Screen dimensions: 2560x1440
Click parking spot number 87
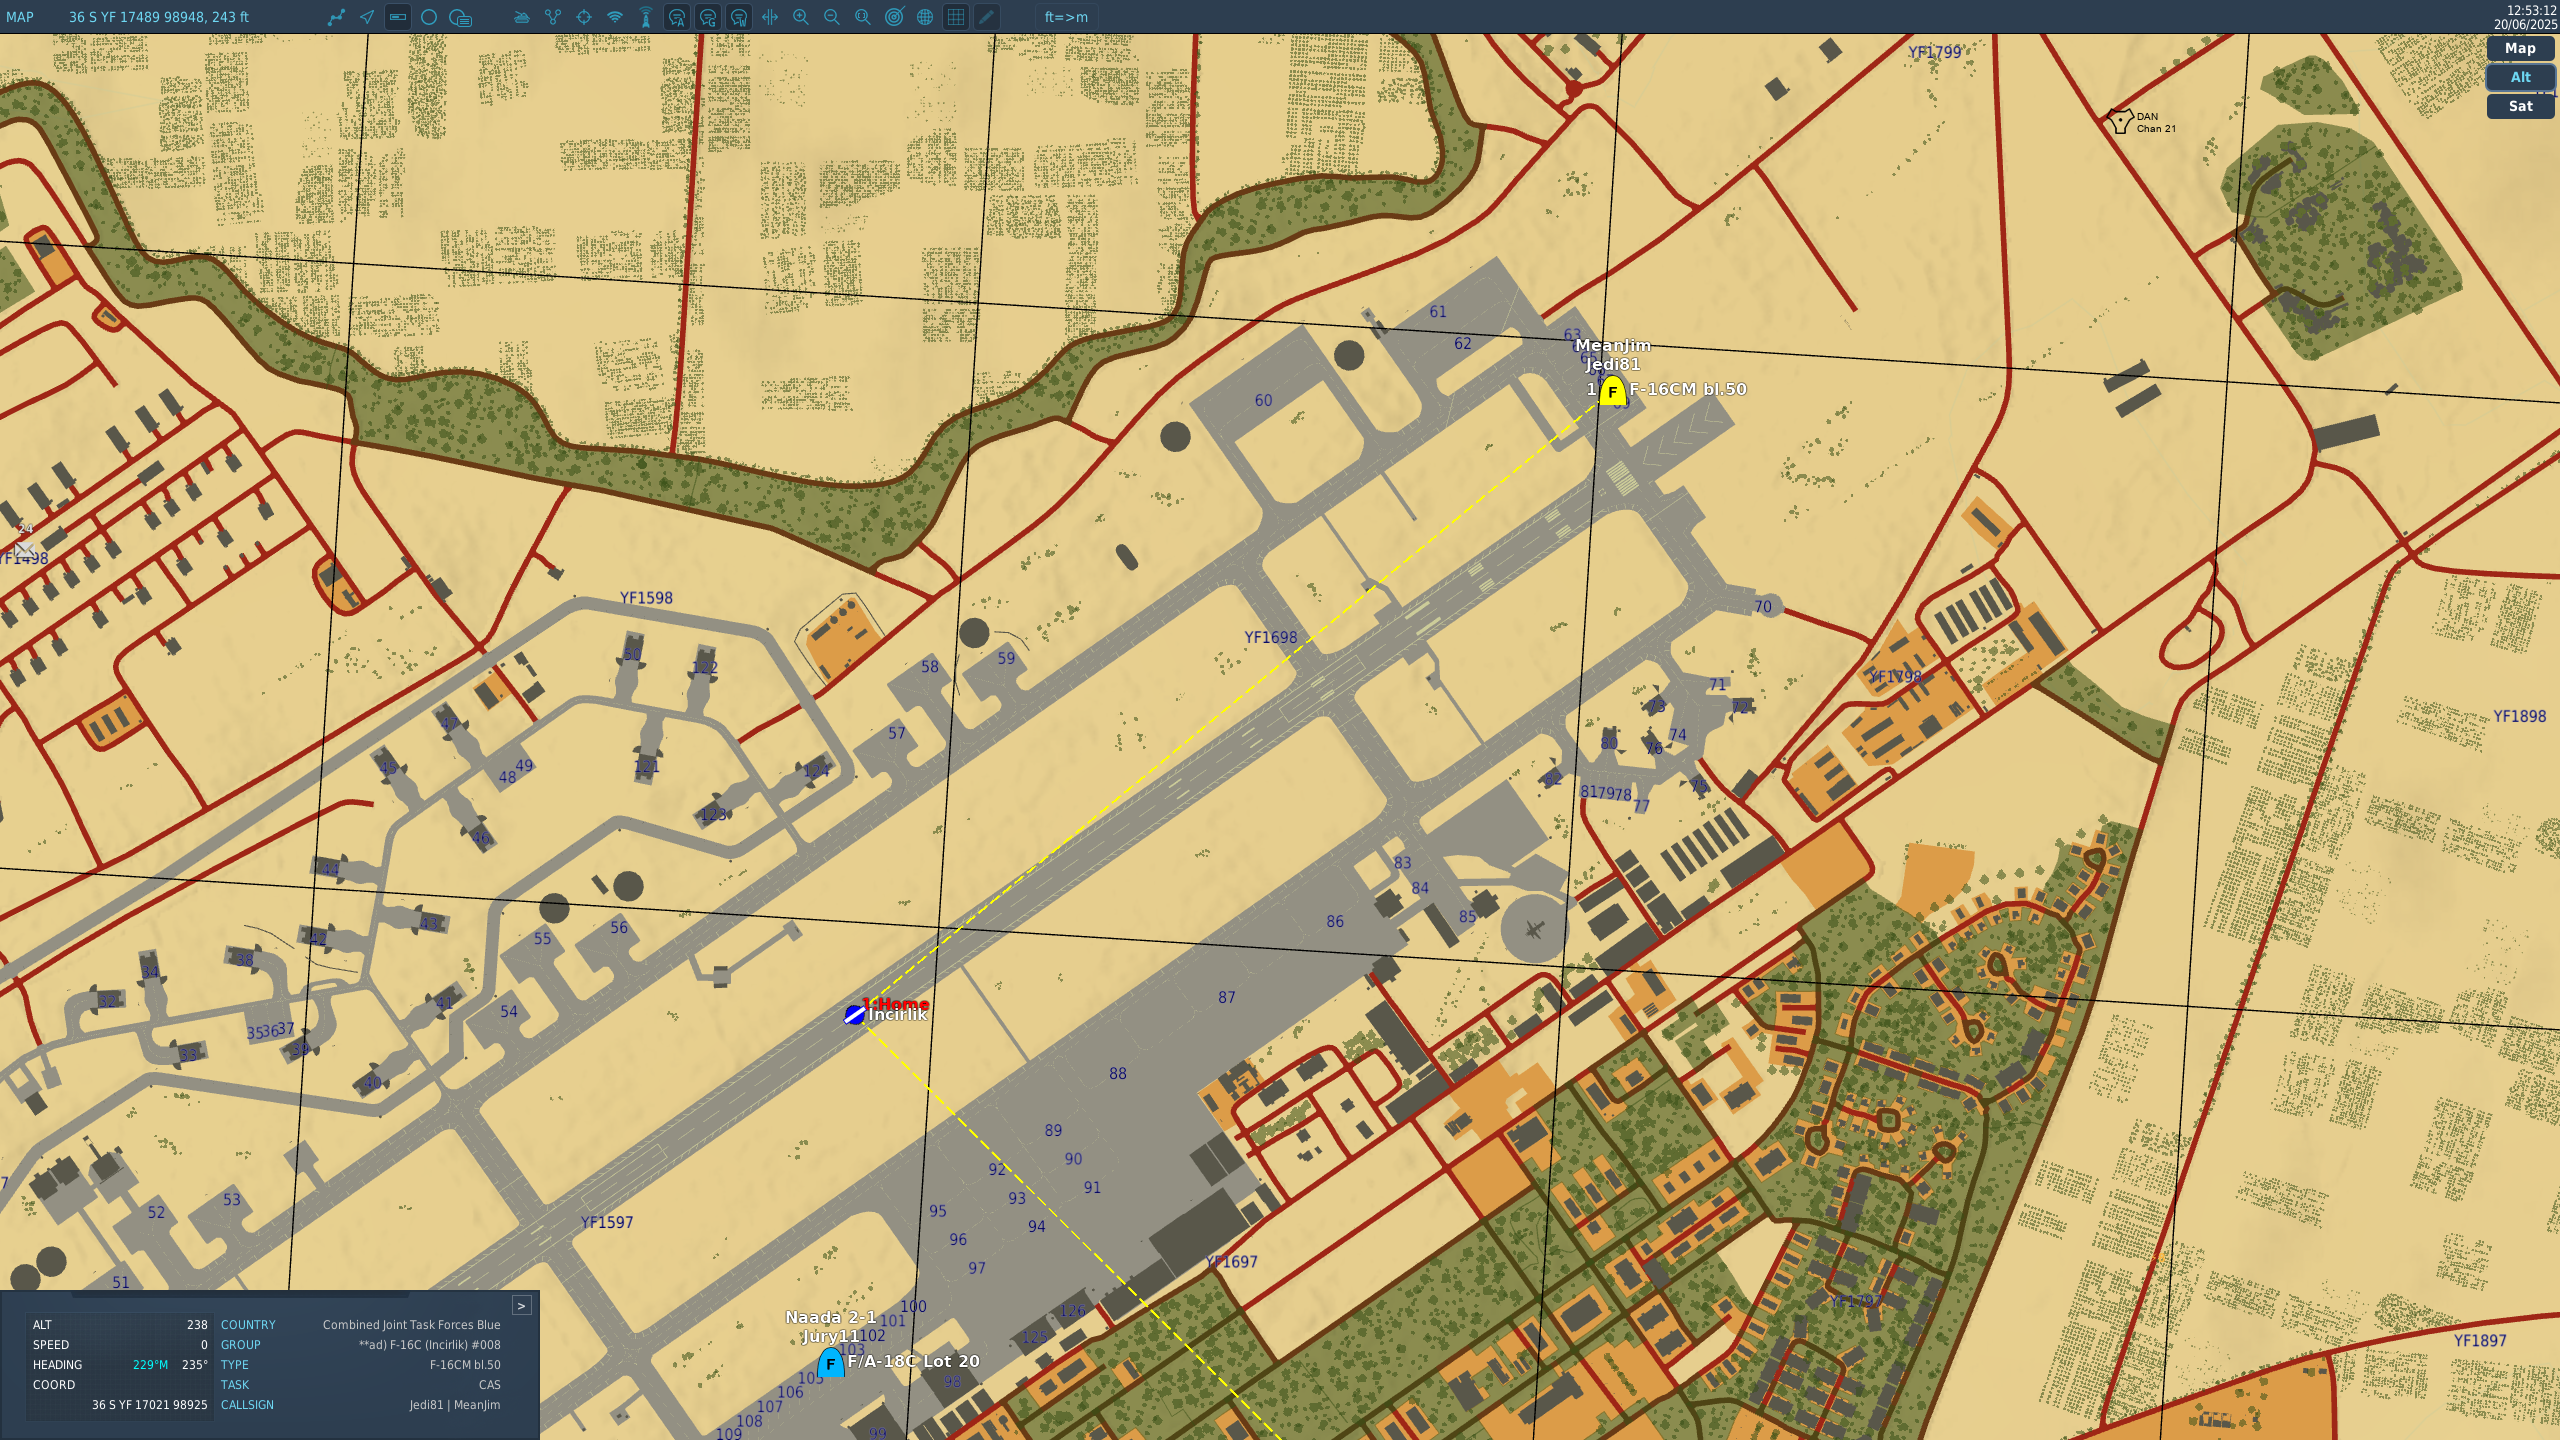click(x=1227, y=997)
